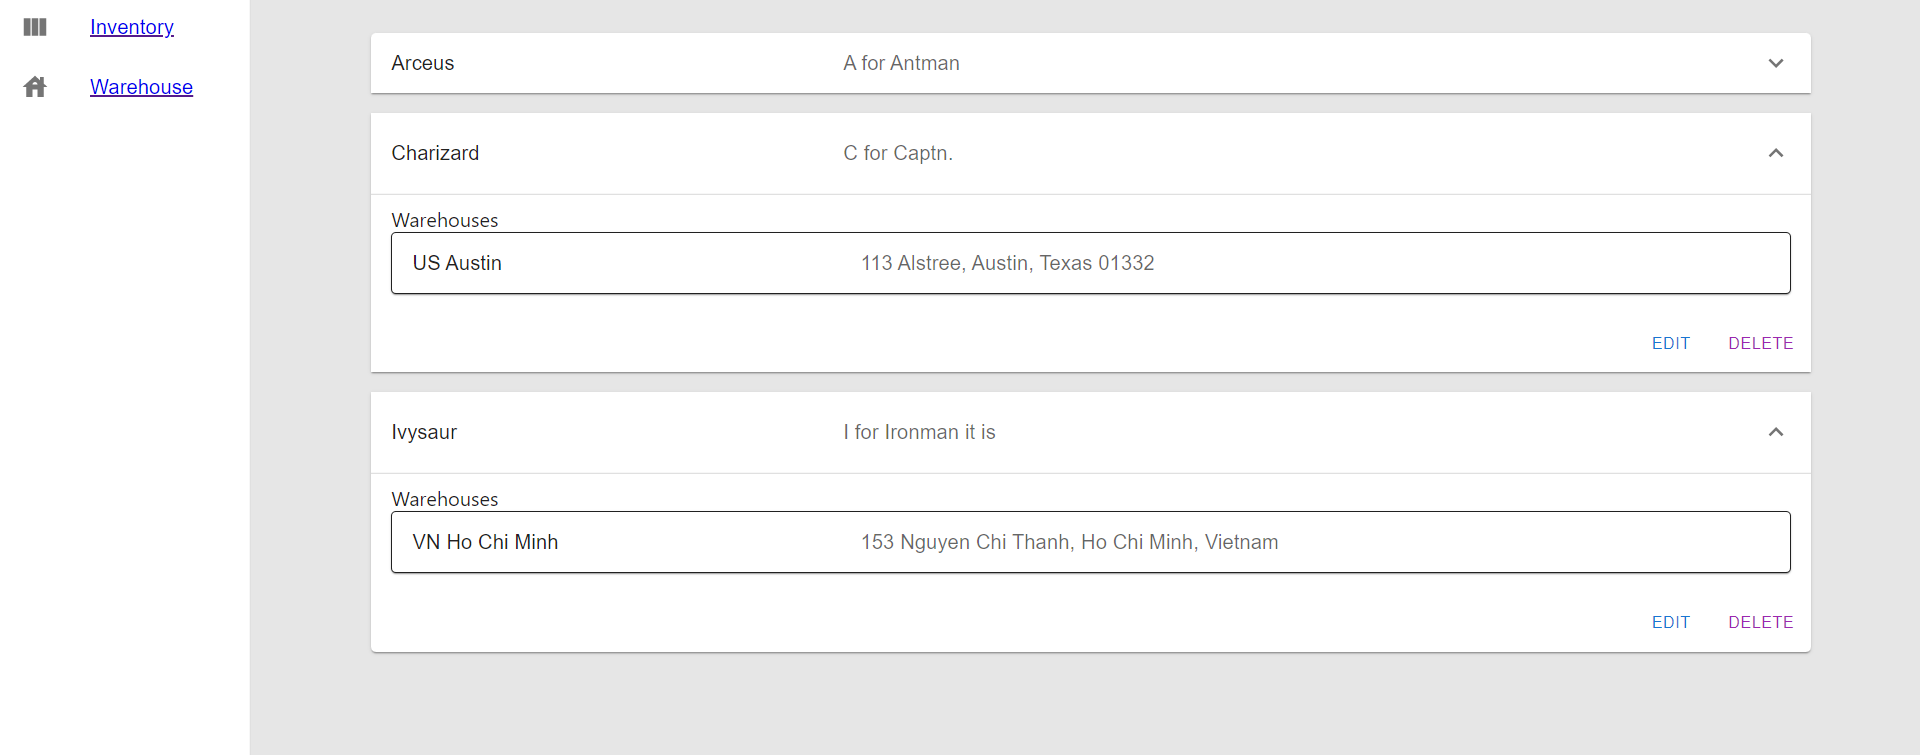Click the 'I for Ironman it is' description
The width and height of the screenshot is (1920, 755).
point(919,432)
